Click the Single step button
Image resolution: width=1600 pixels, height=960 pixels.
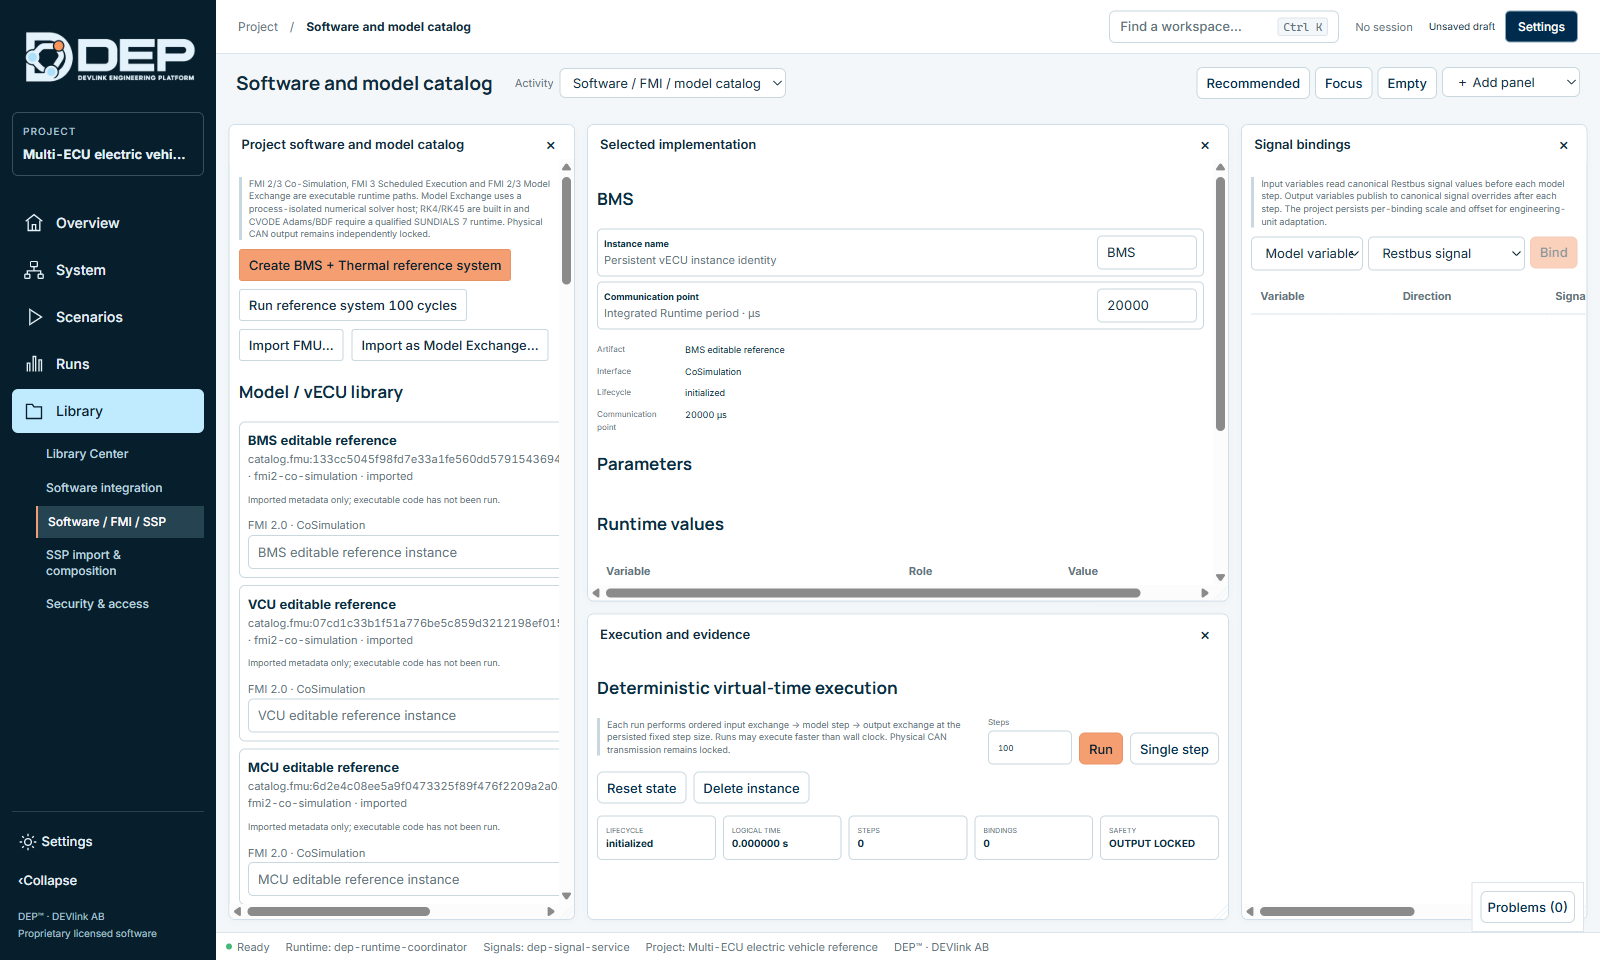(x=1174, y=749)
